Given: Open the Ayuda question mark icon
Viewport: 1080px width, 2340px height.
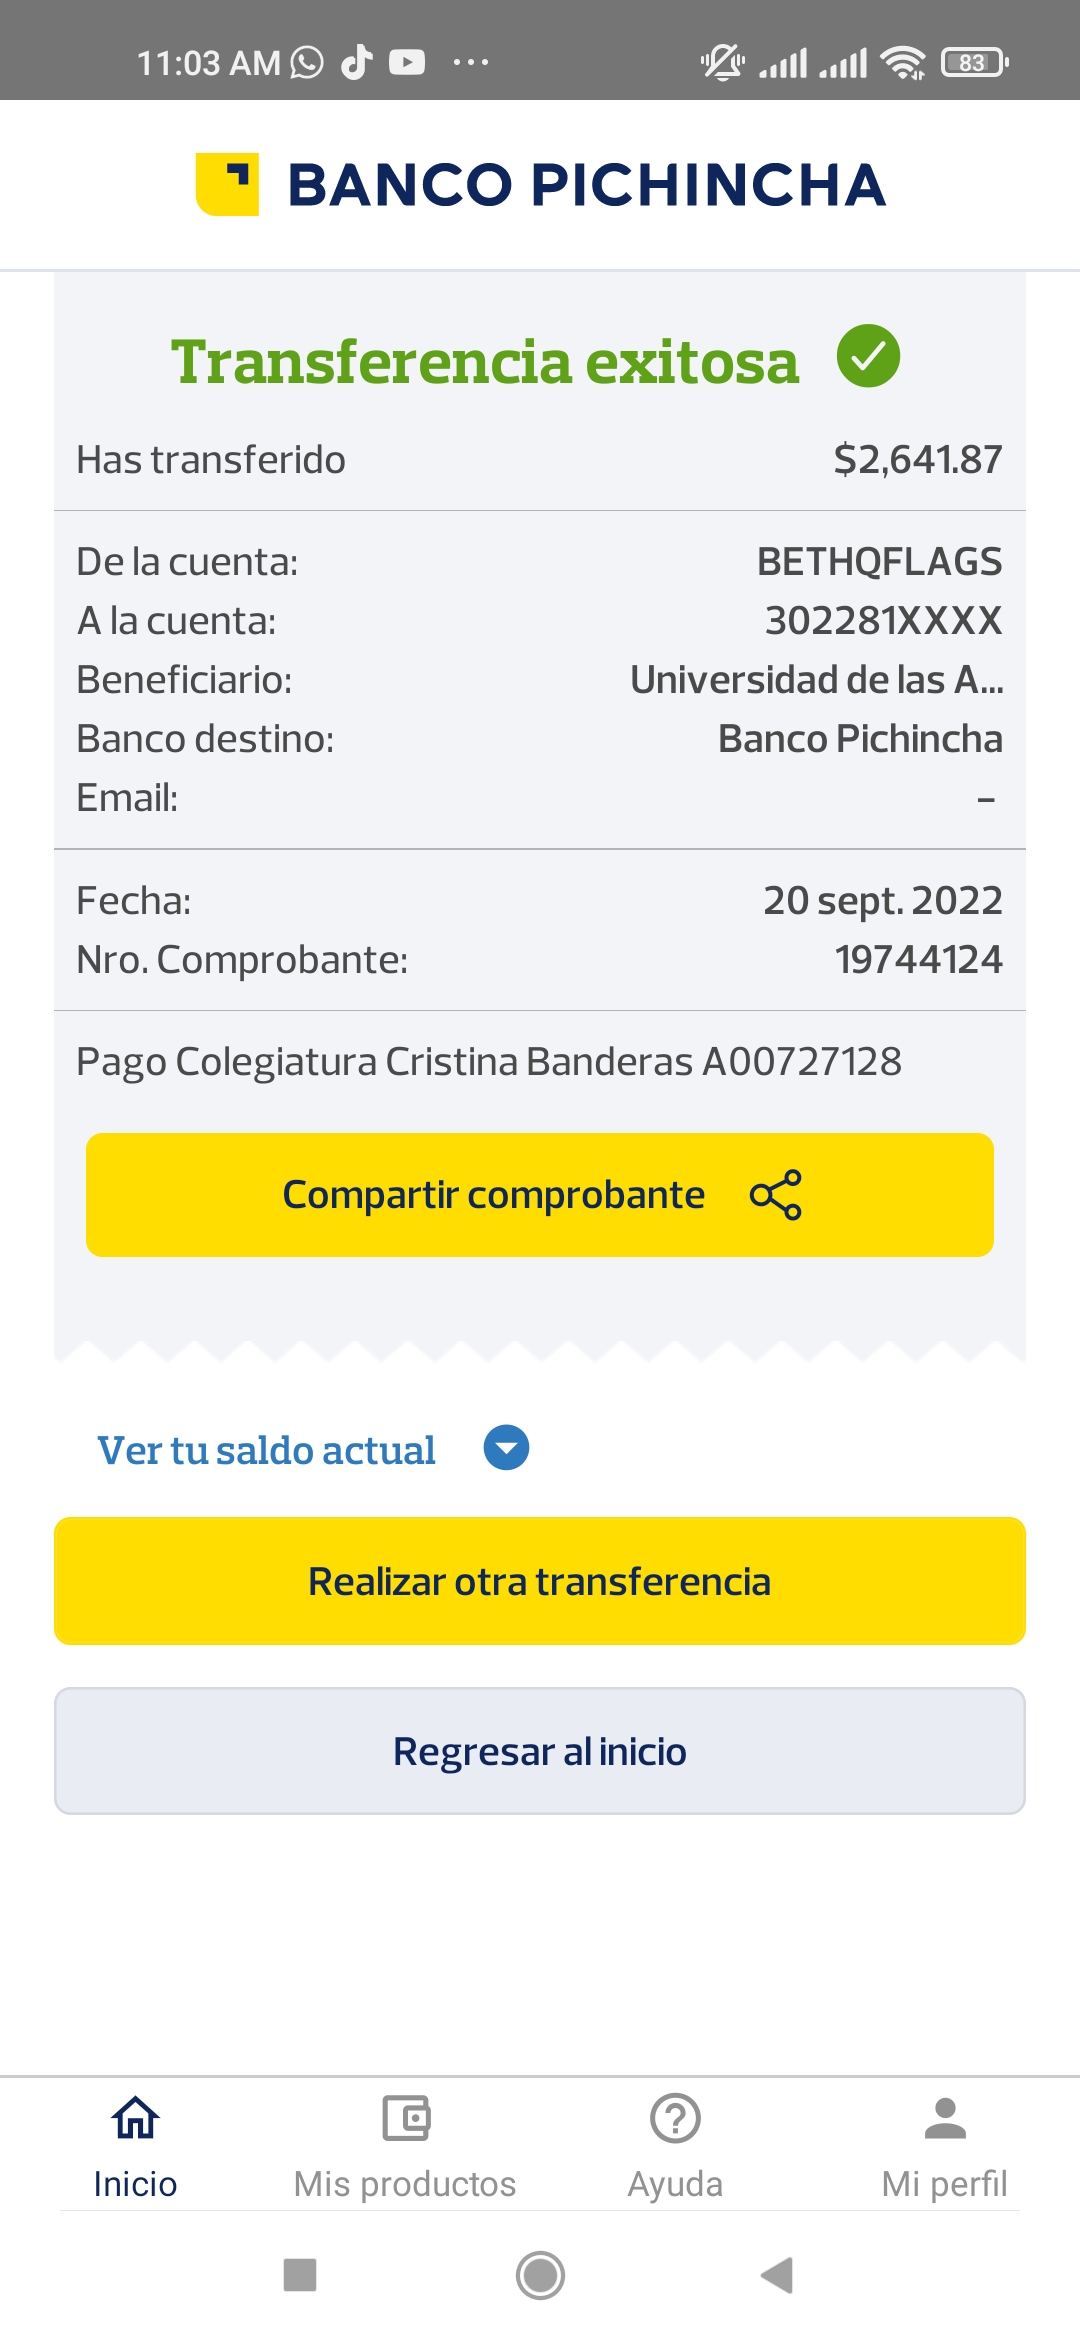Looking at the screenshot, I should (x=675, y=2118).
